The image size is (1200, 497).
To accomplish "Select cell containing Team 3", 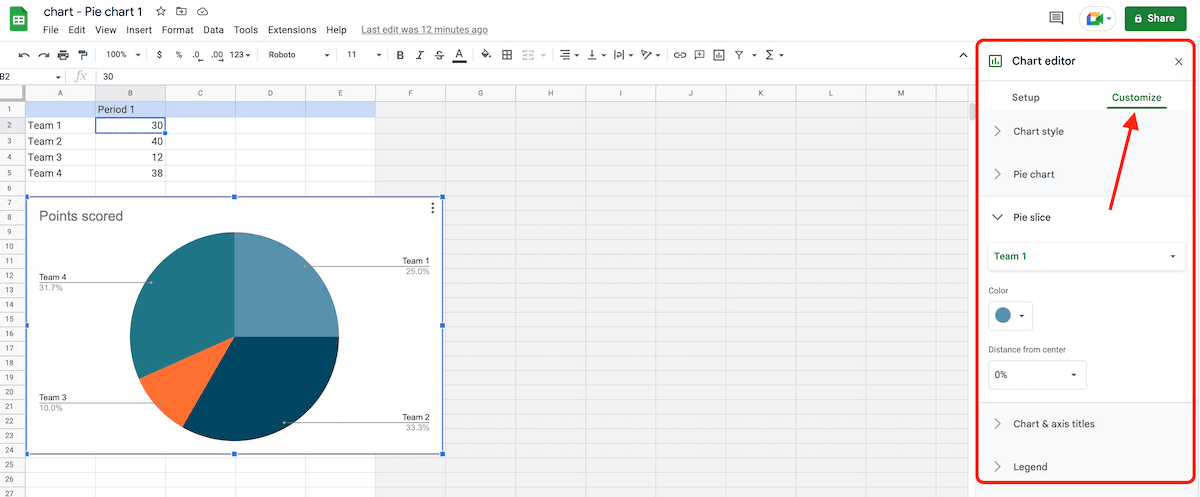I will [x=60, y=157].
